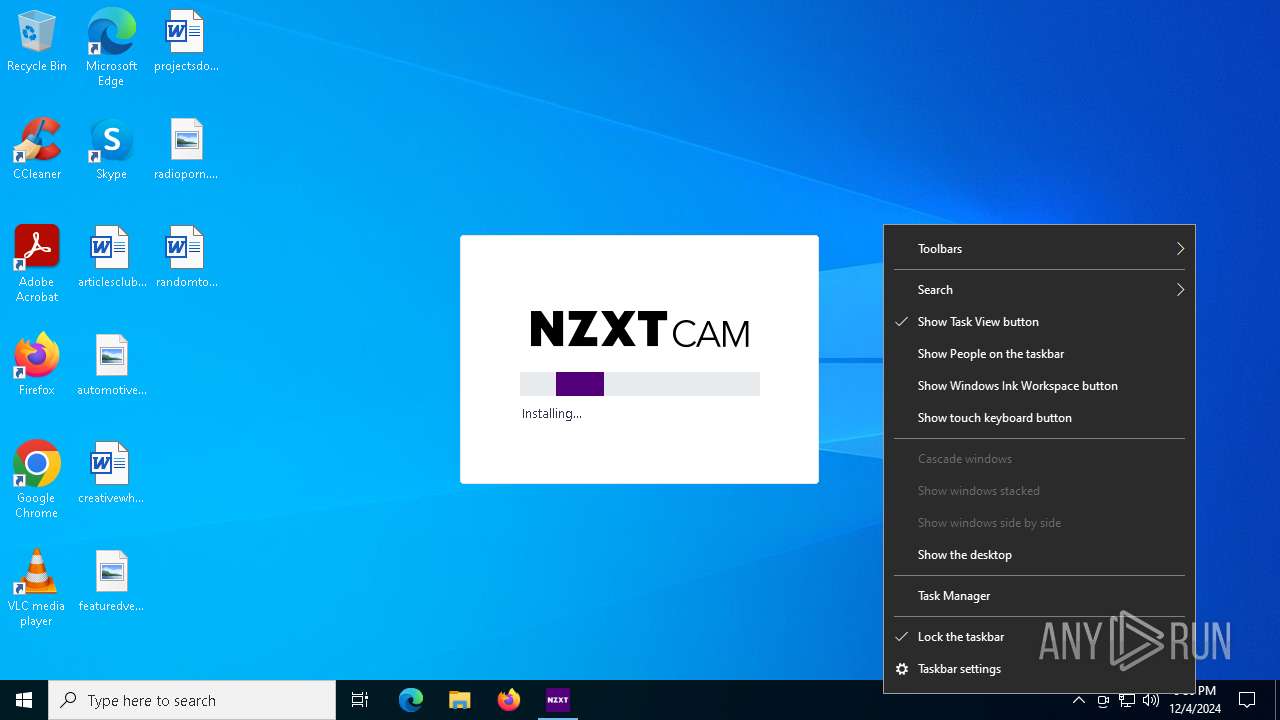Open the Windows Start menu
Image resolution: width=1280 pixels, height=720 pixels.
[24, 700]
